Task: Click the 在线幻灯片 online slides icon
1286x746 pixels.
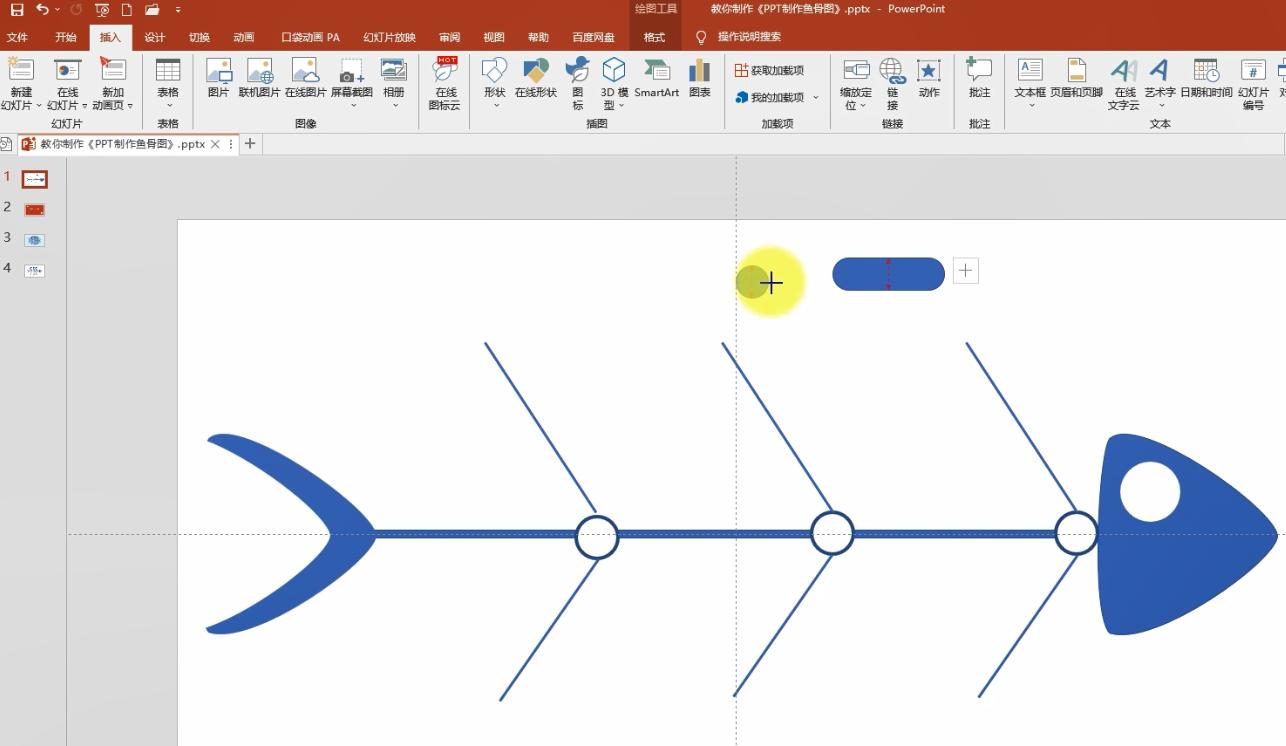Action: point(67,70)
